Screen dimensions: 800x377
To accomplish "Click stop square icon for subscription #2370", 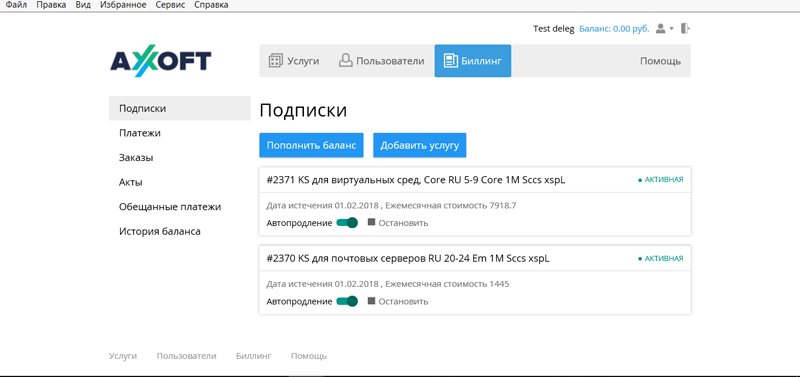I will click(371, 301).
